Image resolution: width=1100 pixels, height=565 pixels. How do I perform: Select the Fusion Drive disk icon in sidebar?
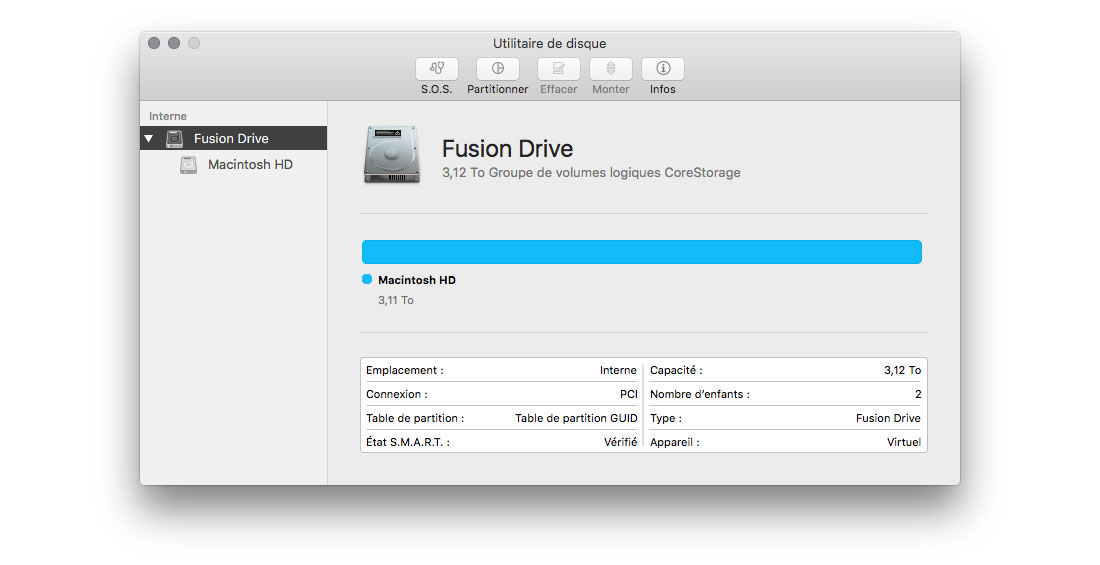click(x=174, y=138)
